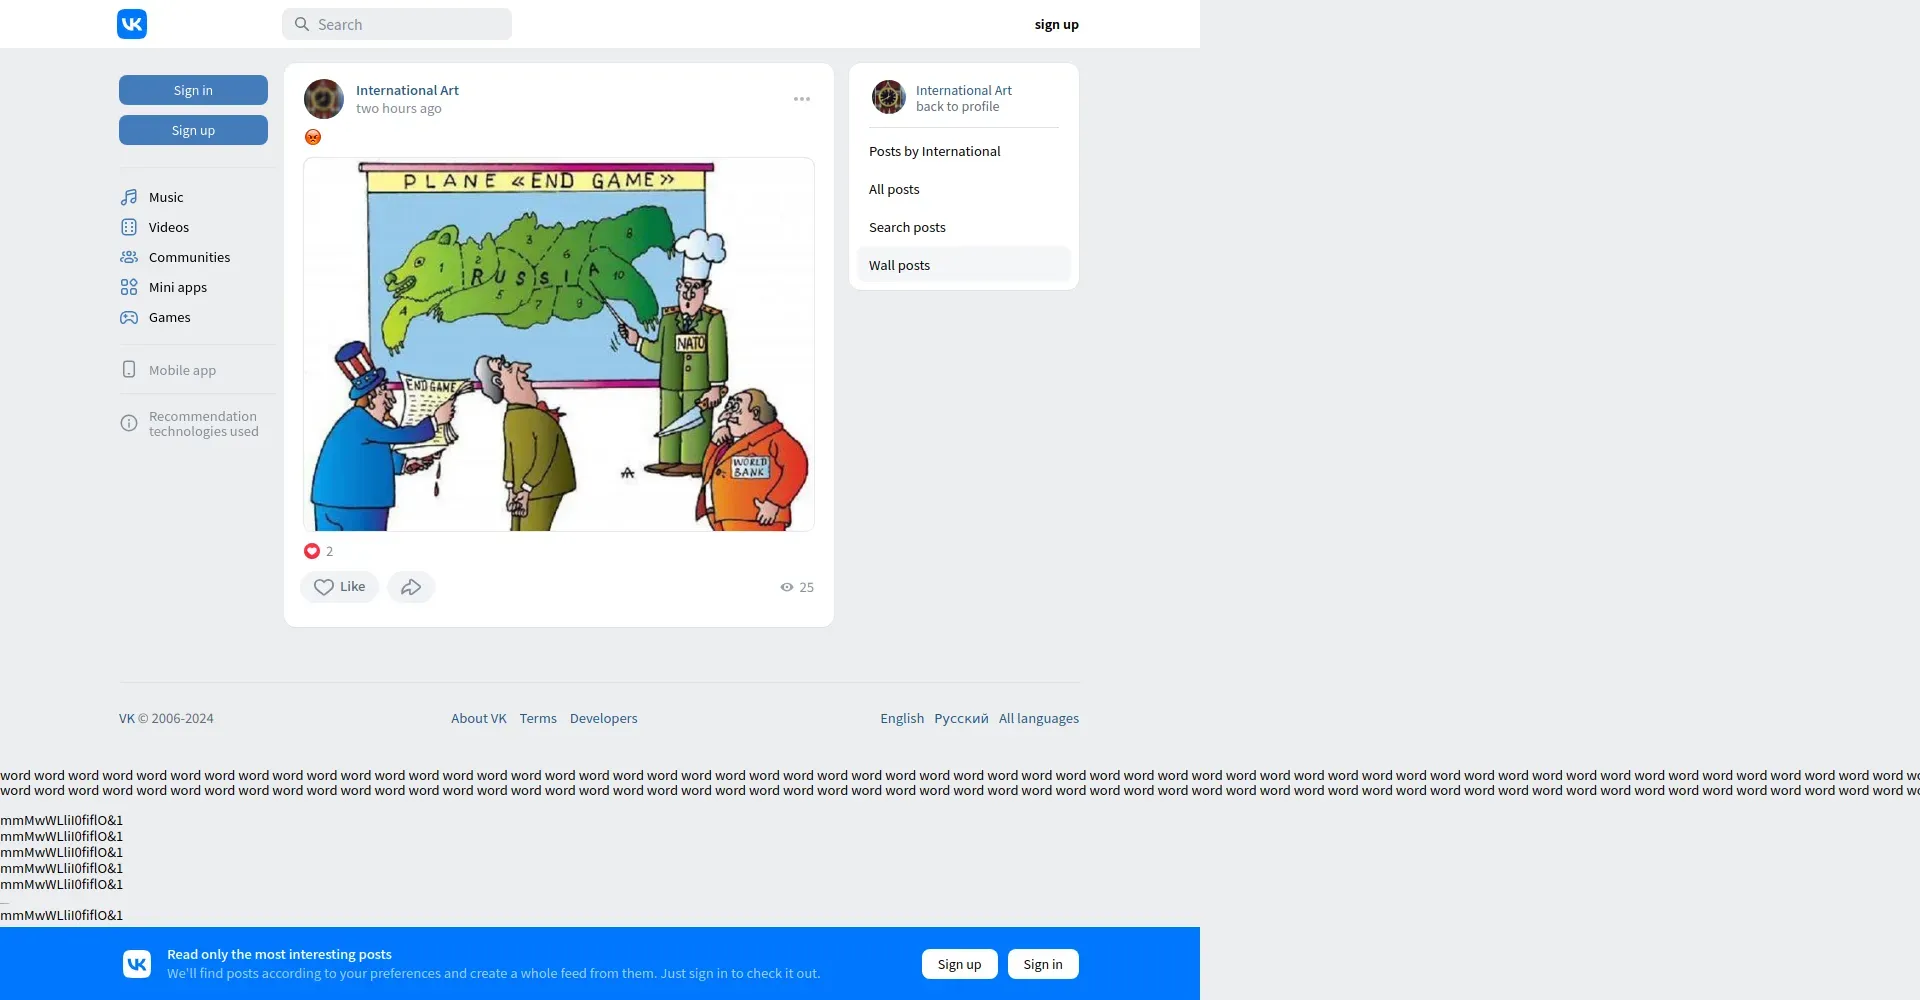This screenshot has width=1920, height=1000.
Task: Switch language to English
Action: pyautogui.click(x=902, y=718)
